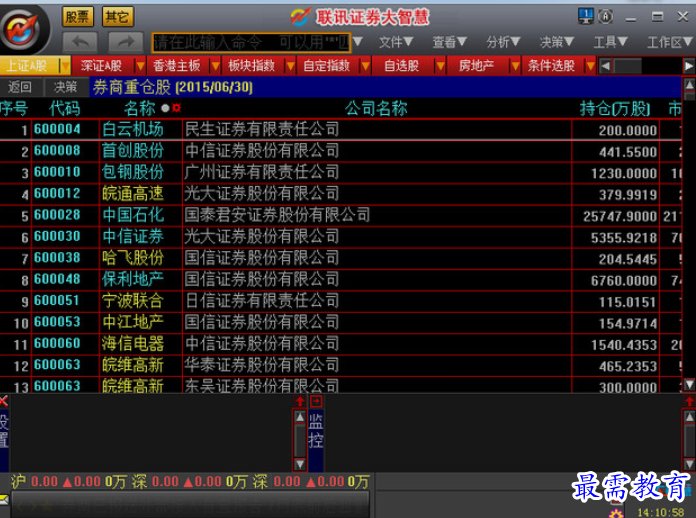Click the monitor screen icon in title bar
This screenshot has width=696, height=518.
click(x=586, y=16)
